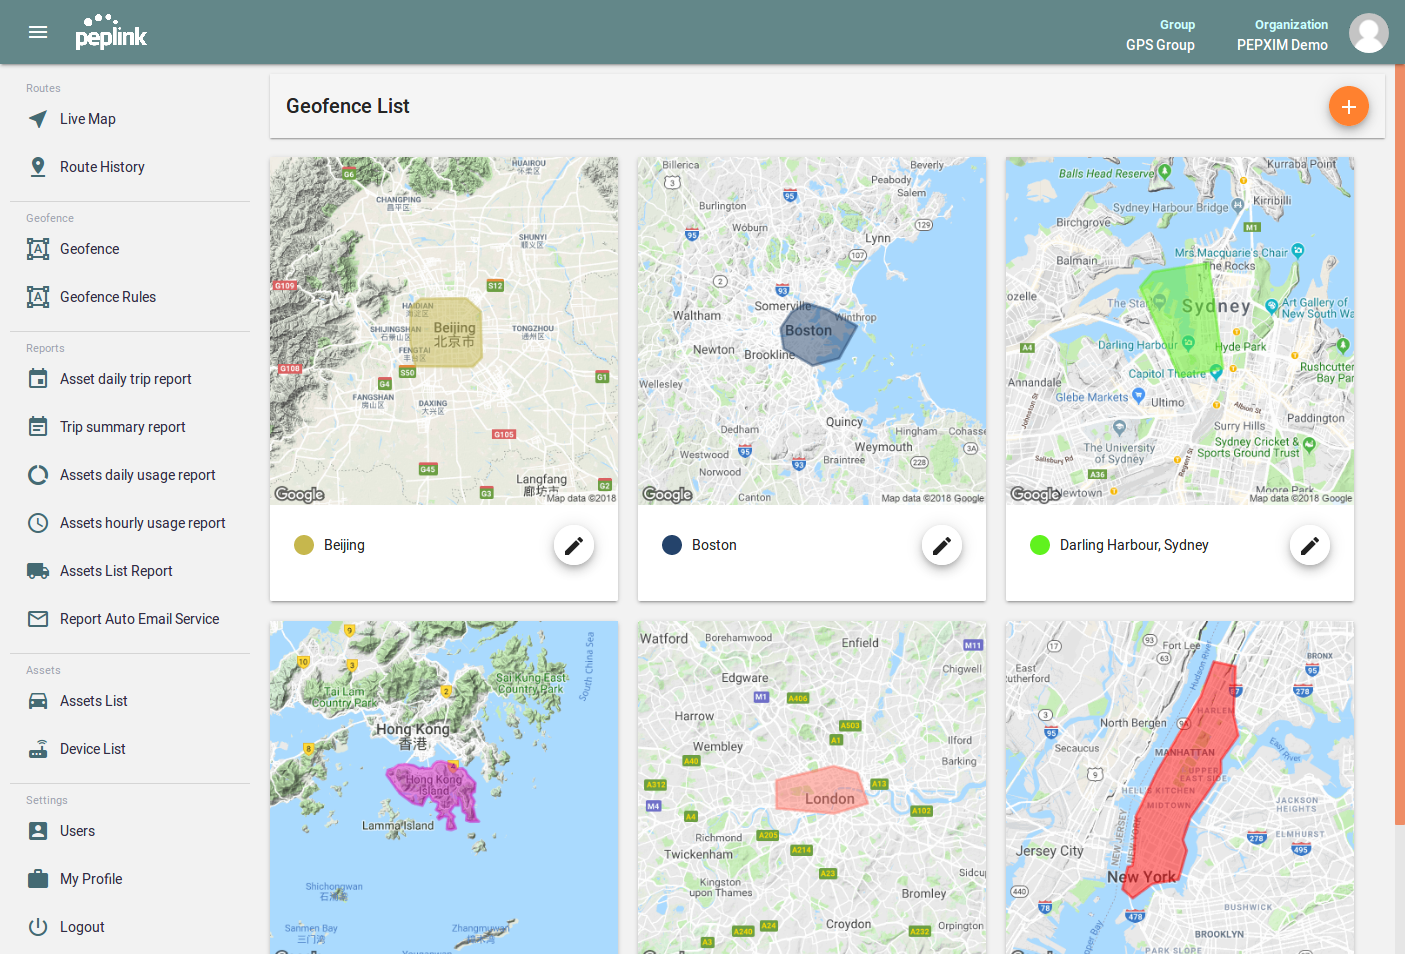
Task: Open the Device List page
Action: pyautogui.click(x=92, y=749)
